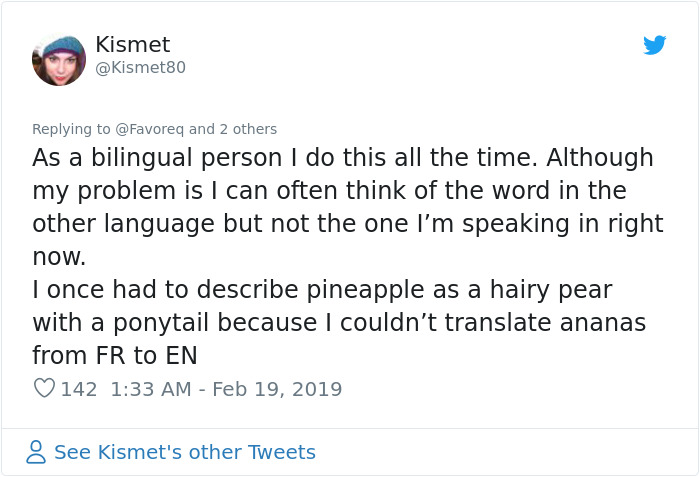Open the @Kismet80 handle
The height and width of the screenshot is (477, 700).
[x=140, y=68]
